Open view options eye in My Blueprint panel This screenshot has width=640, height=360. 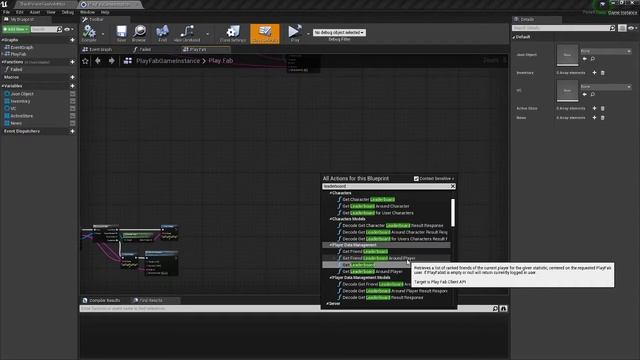click(68, 29)
